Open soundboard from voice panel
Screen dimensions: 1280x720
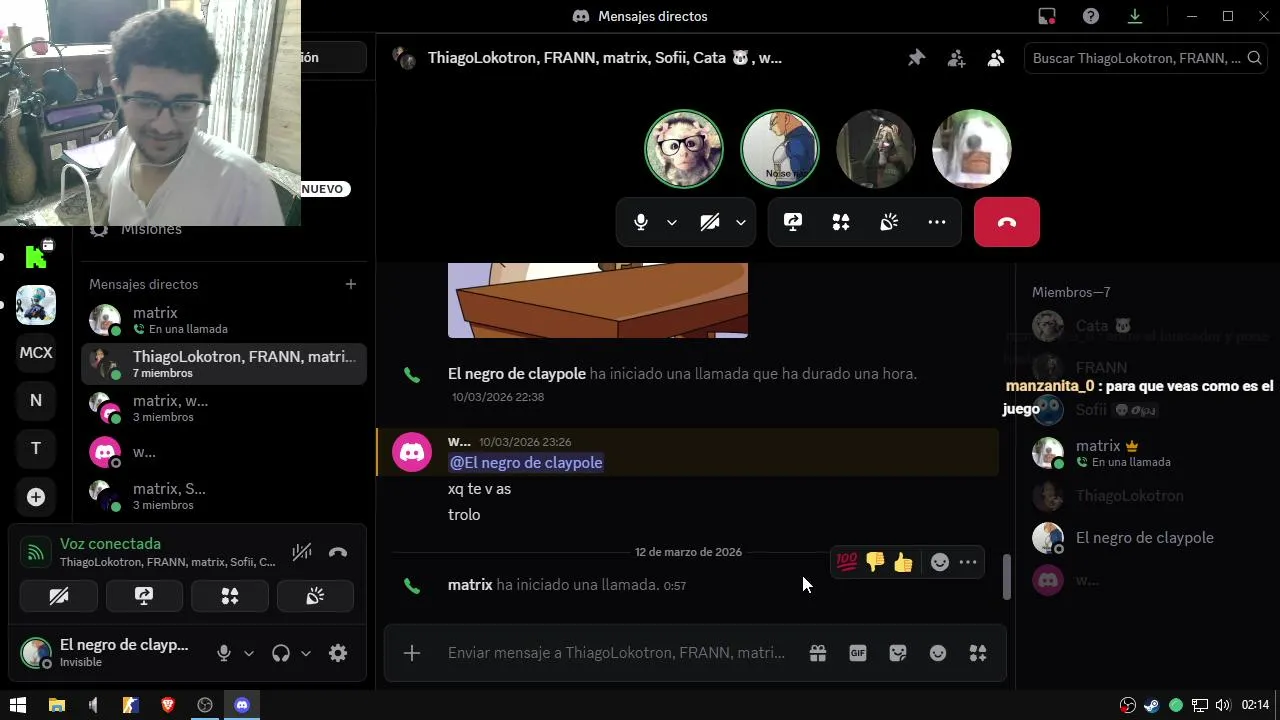point(315,596)
